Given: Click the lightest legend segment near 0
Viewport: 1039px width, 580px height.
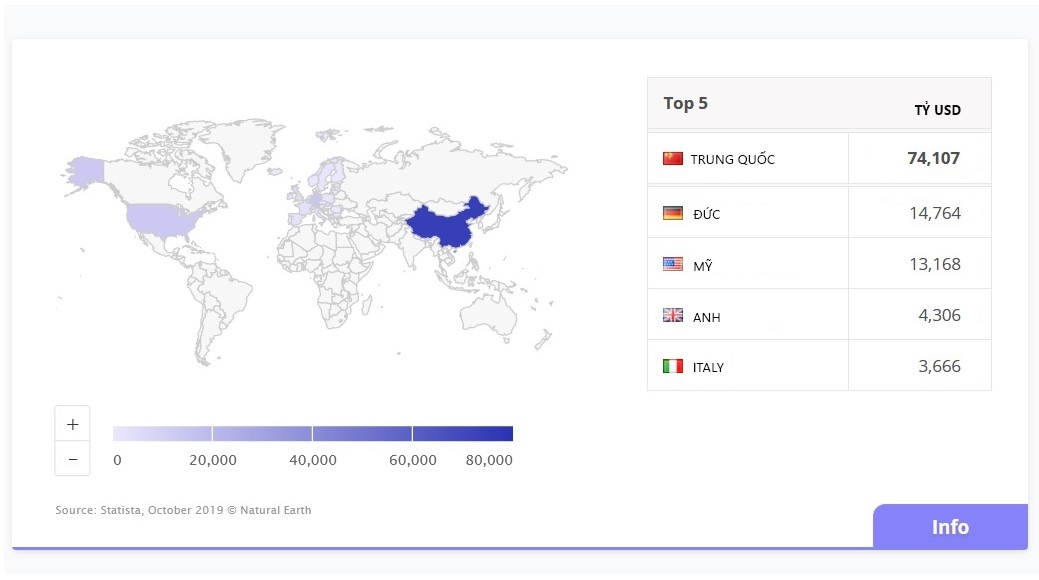Looking at the screenshot, I should tap(162, 434).
